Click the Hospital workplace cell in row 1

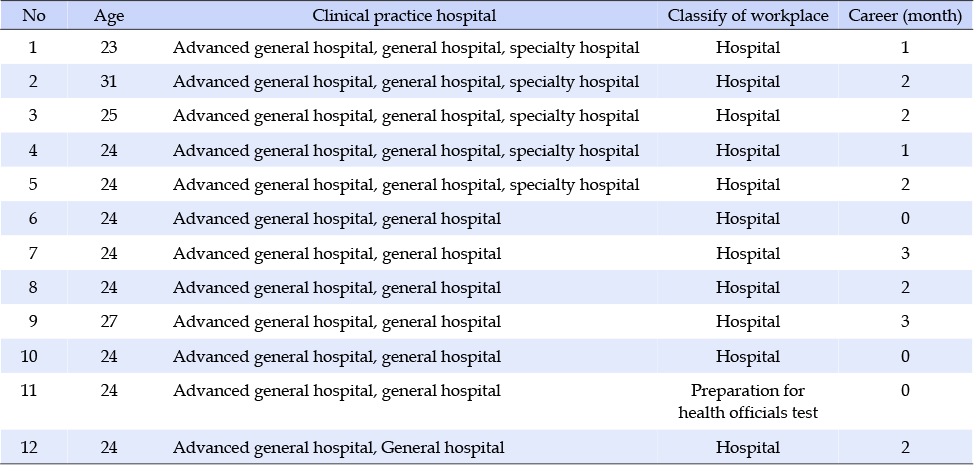point(748,47)
